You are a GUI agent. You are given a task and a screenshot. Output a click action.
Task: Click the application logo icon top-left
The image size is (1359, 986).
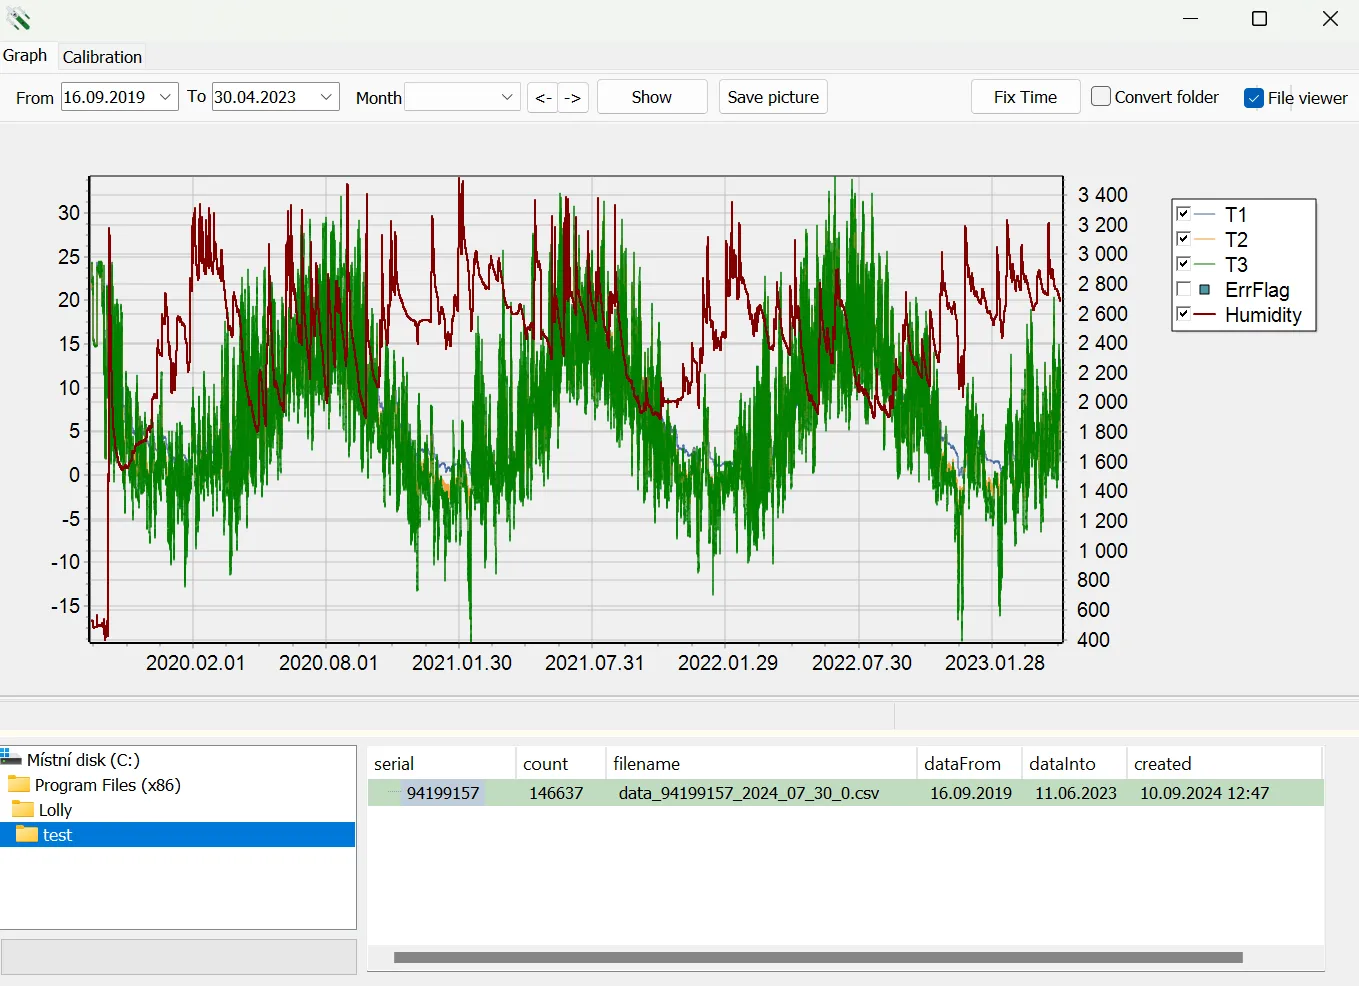[x=17, y=18]
